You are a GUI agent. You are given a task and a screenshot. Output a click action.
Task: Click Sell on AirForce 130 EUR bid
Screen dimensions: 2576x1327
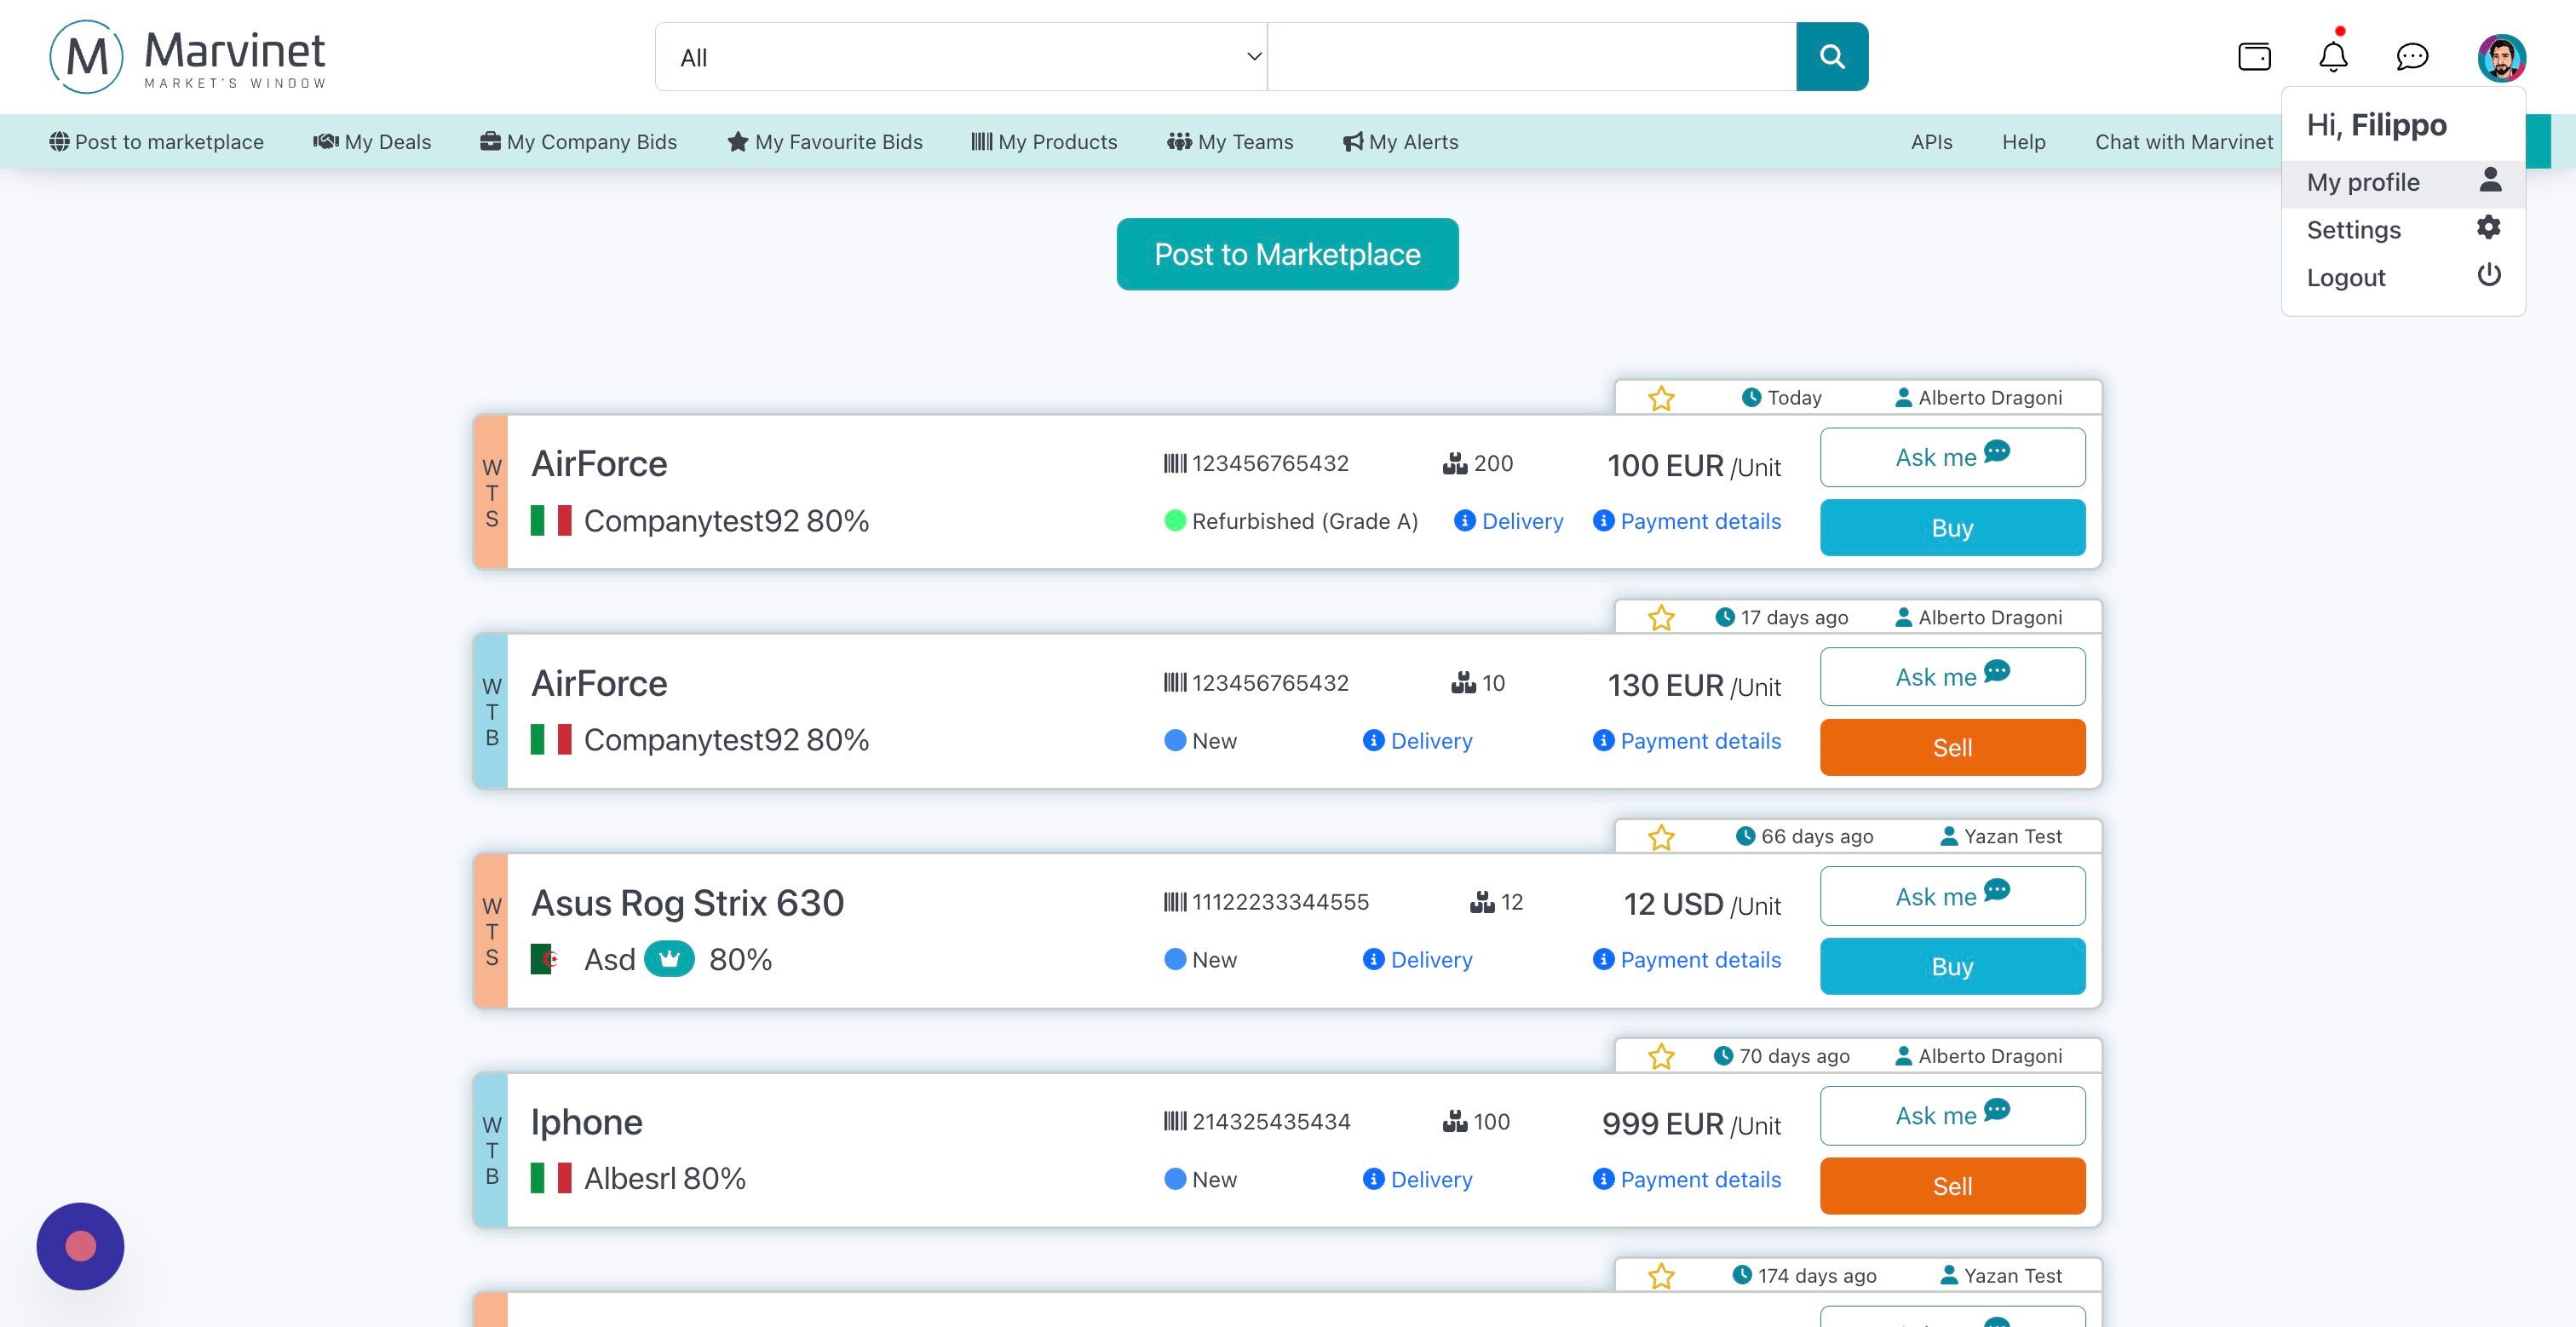point(1952,747)
